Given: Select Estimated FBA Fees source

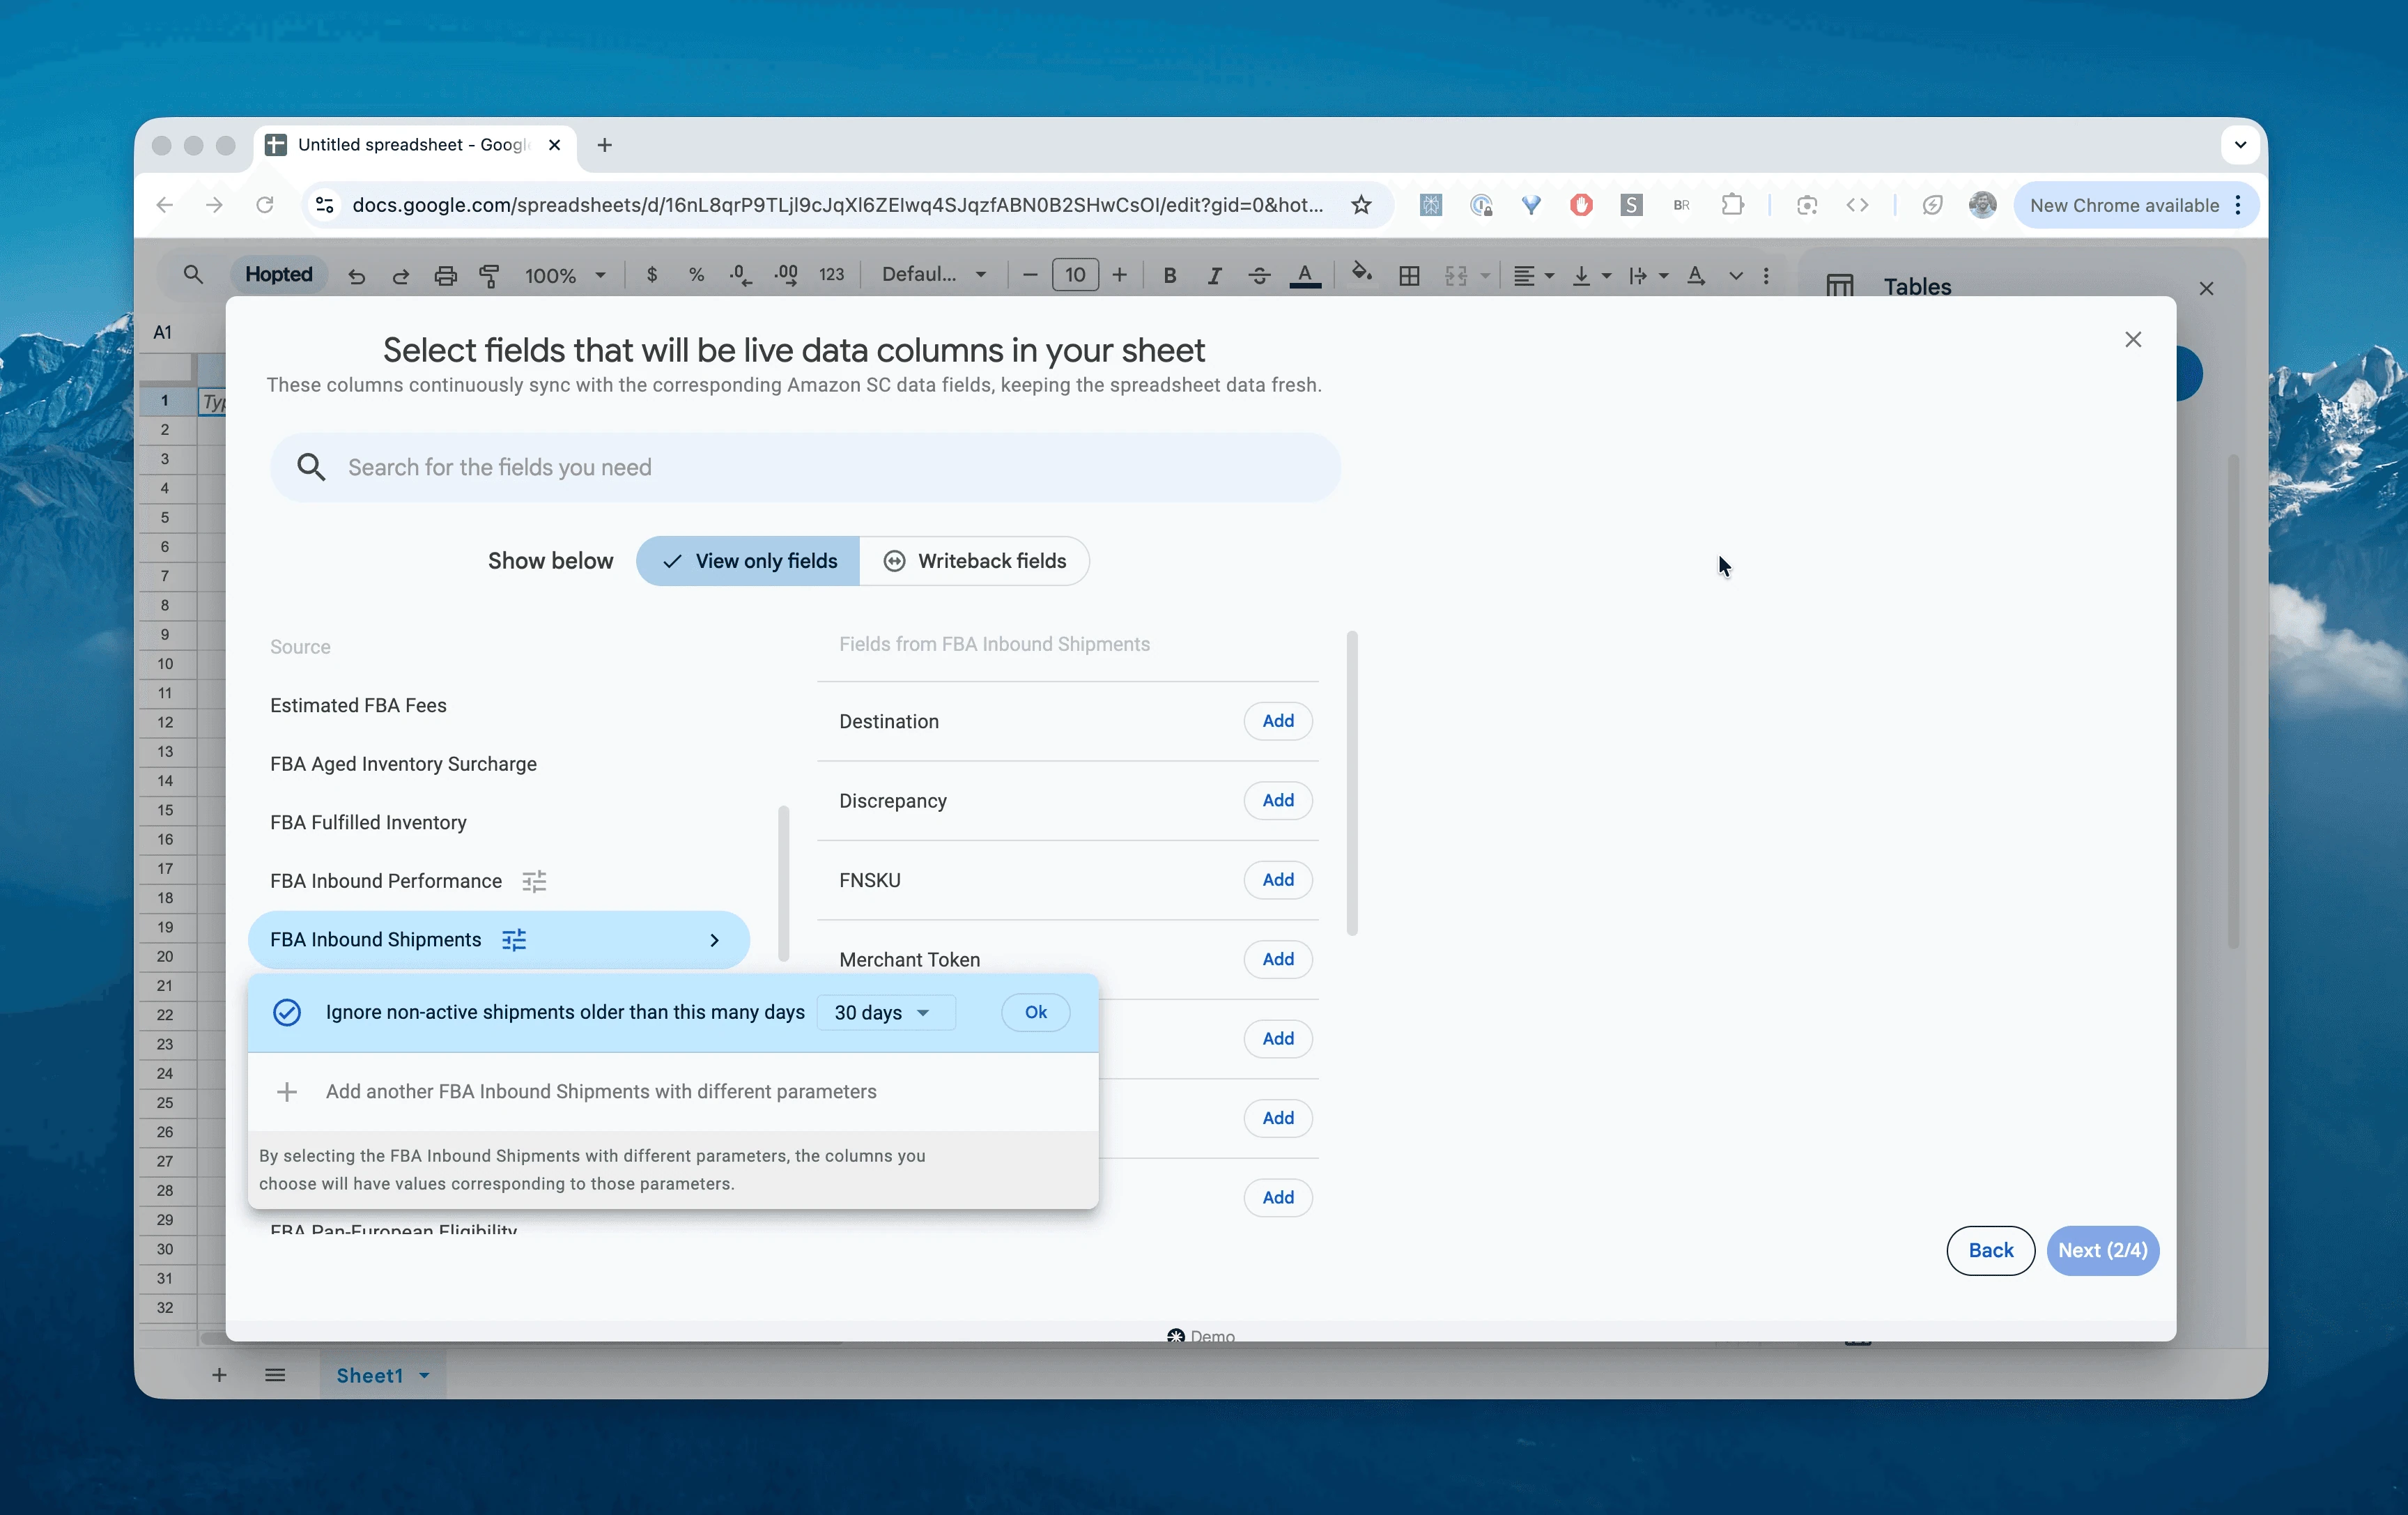Looking at the screenshot, I should tap(358, 705).
